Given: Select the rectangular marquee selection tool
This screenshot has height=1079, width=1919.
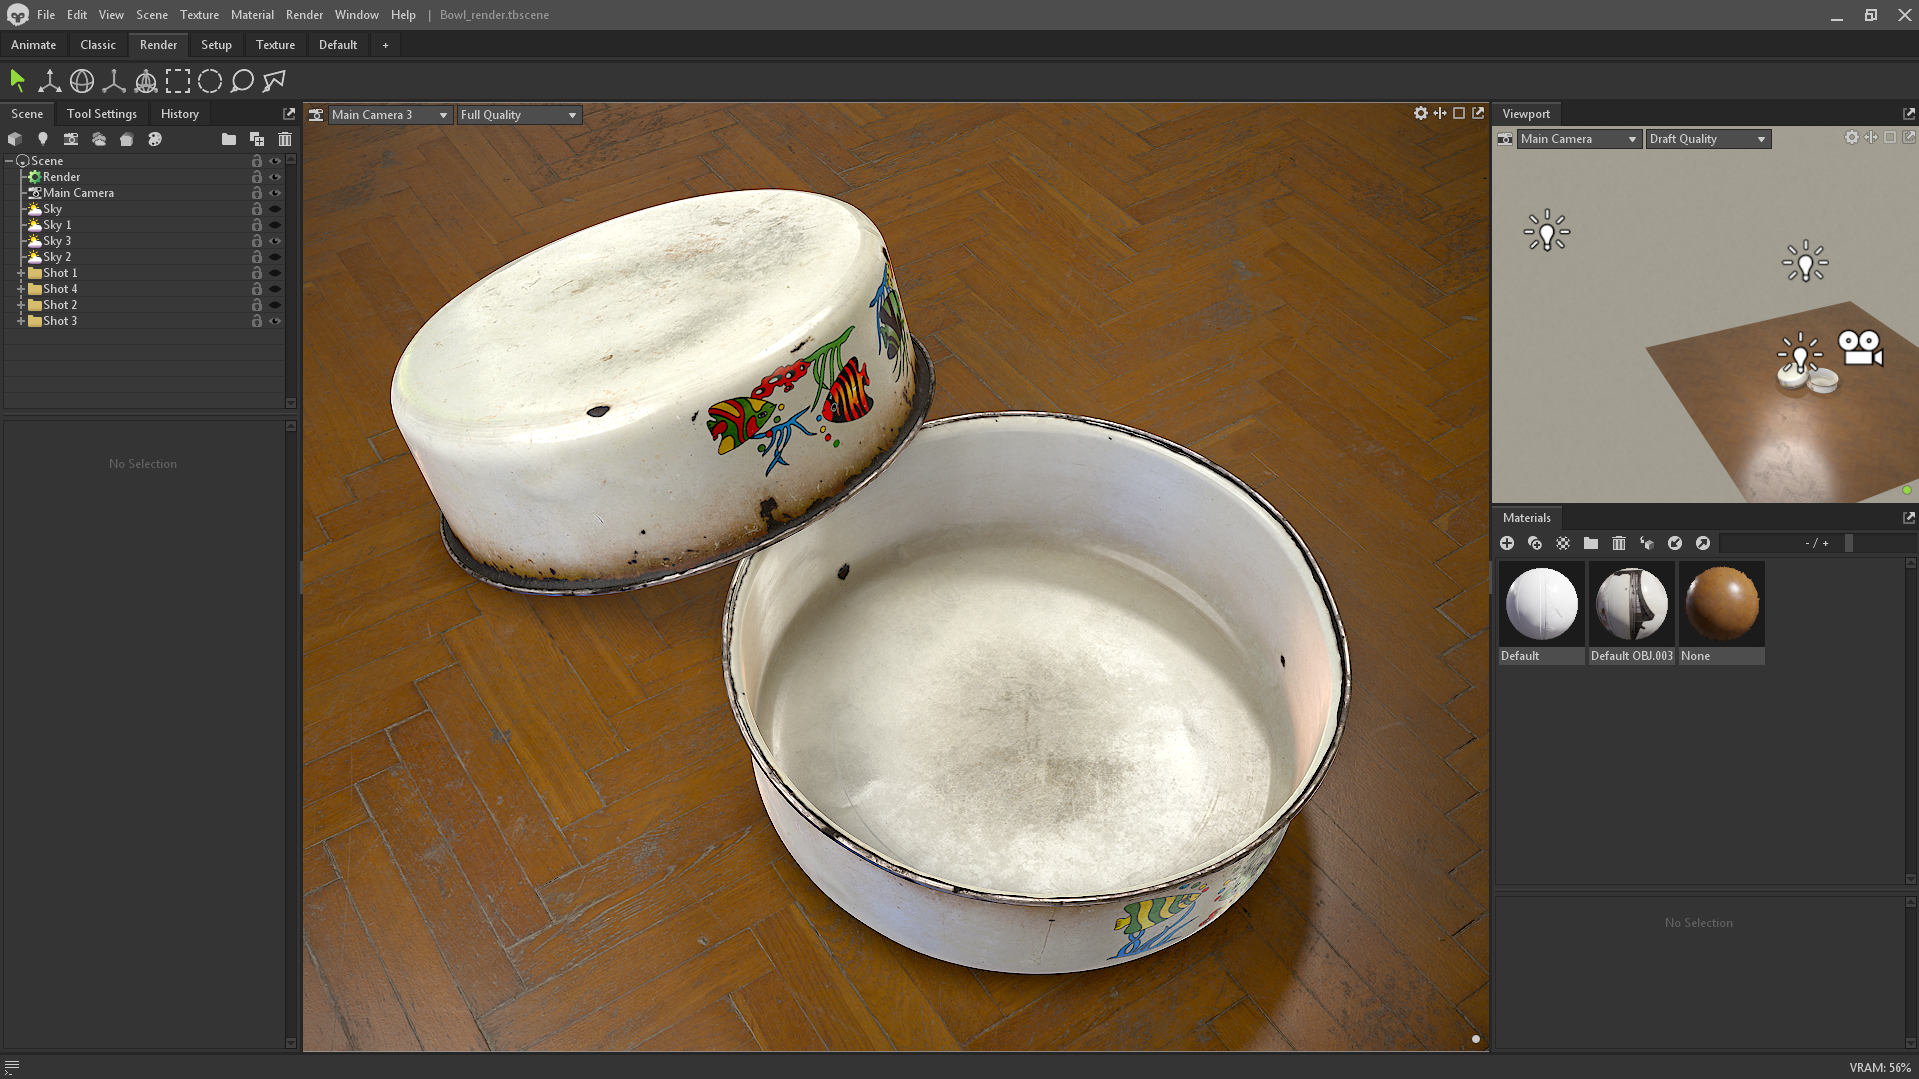Looking at the screenshot, I should (x=178, y=81).
